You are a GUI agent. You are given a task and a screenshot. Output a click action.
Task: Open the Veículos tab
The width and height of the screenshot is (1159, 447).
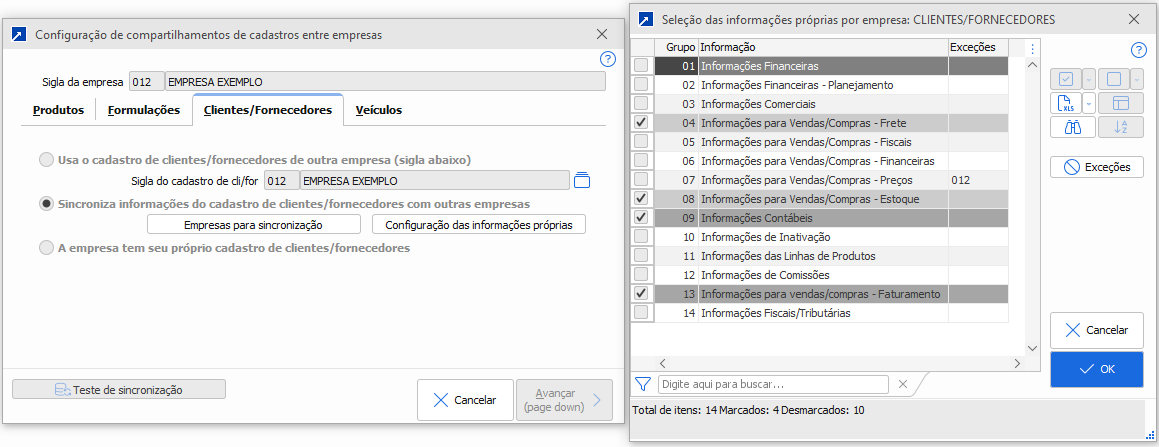point(379,110)
